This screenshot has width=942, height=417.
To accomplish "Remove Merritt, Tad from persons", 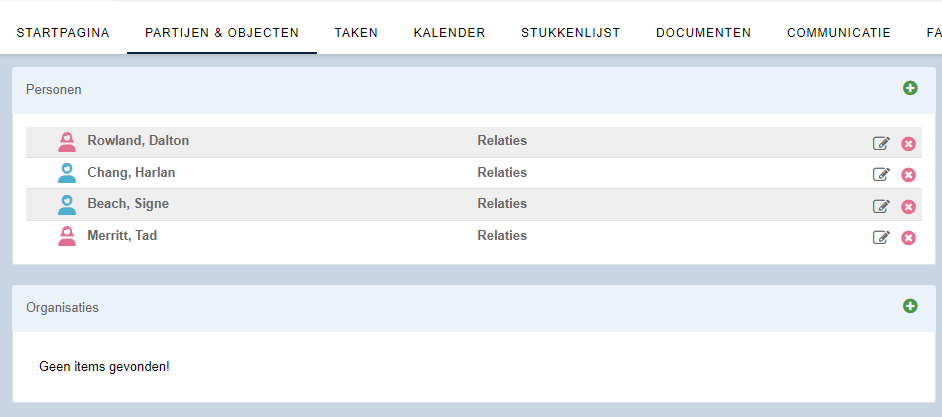I will click(908, 238).
